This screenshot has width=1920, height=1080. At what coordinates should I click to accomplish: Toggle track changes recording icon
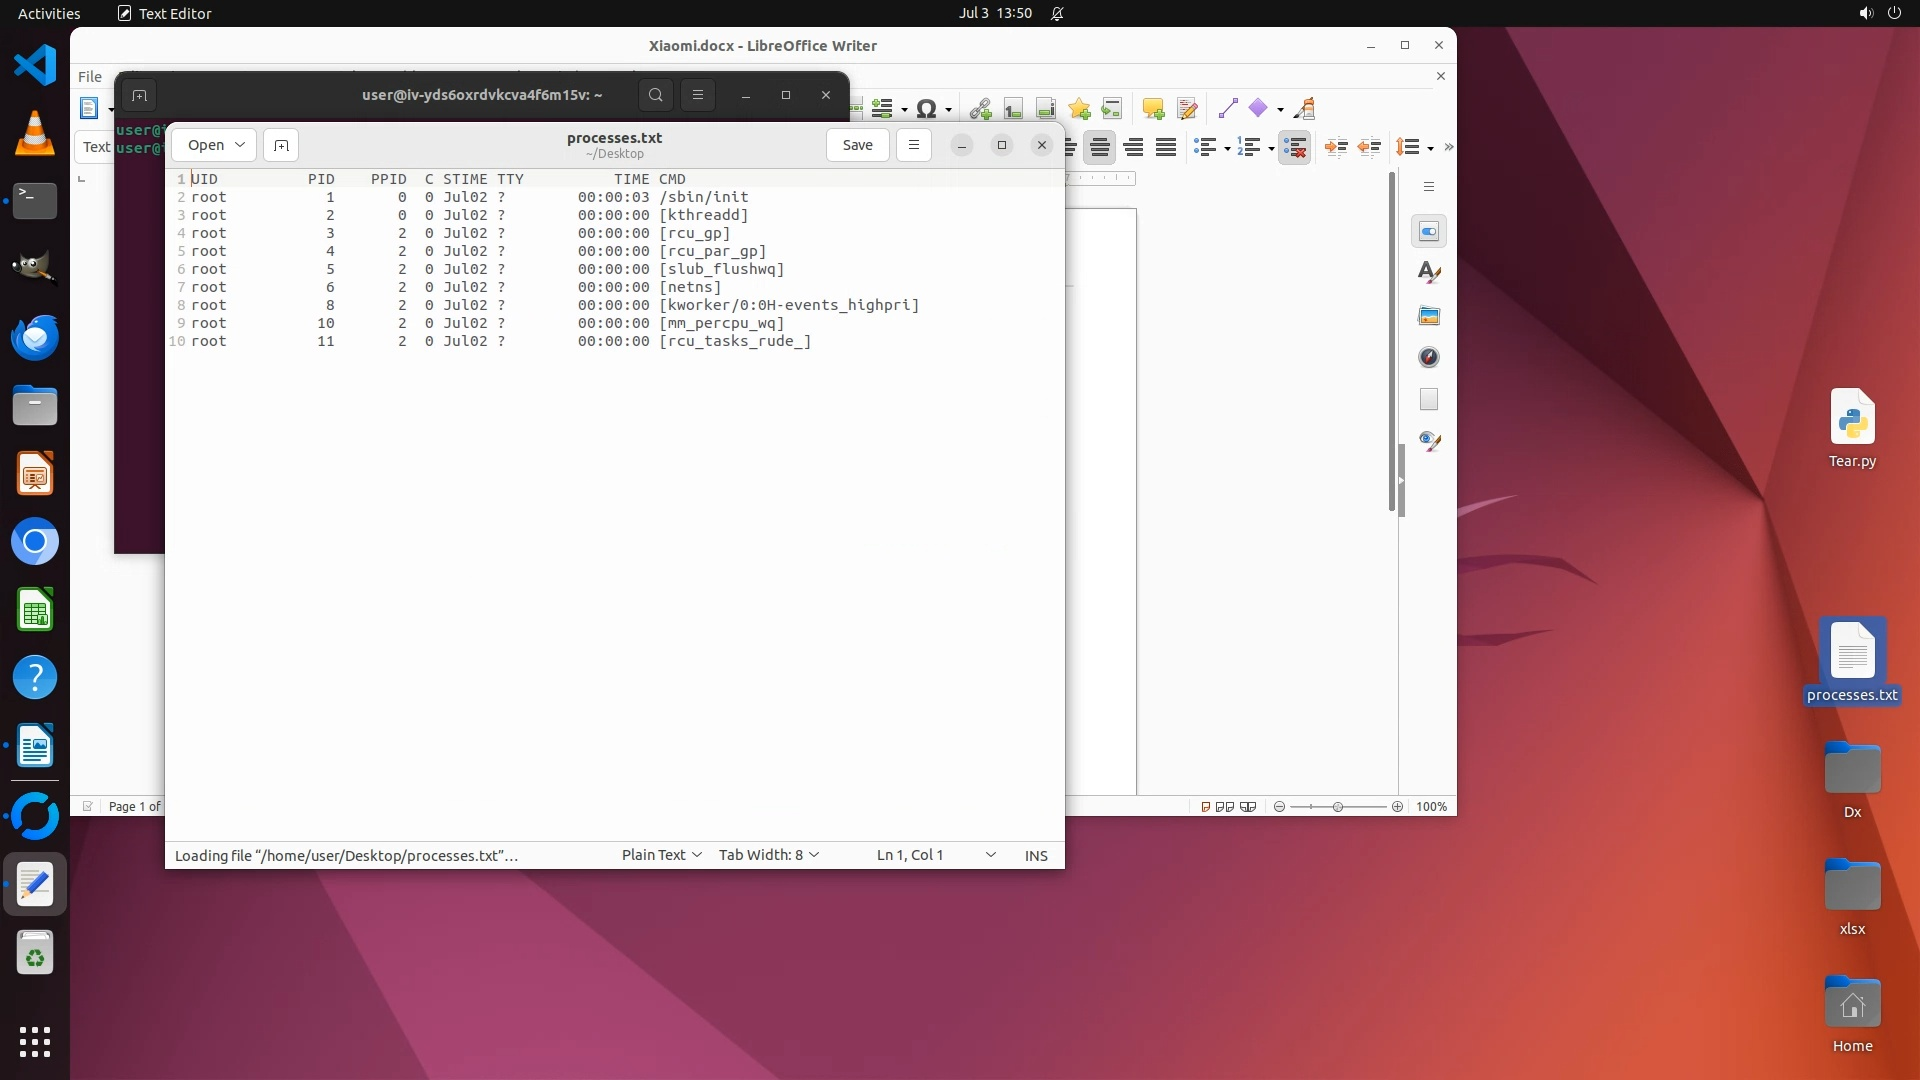coord(1187,109)
